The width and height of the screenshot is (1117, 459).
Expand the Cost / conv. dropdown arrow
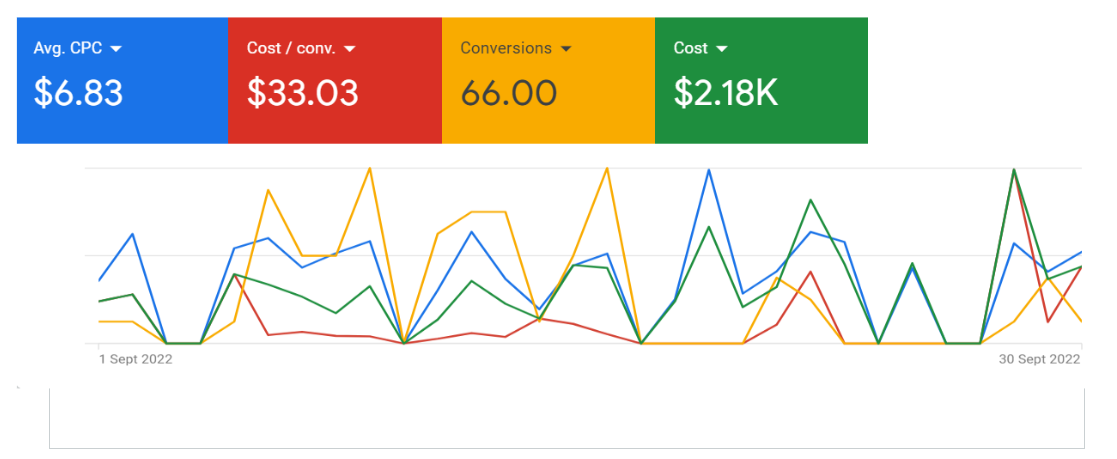349,49
